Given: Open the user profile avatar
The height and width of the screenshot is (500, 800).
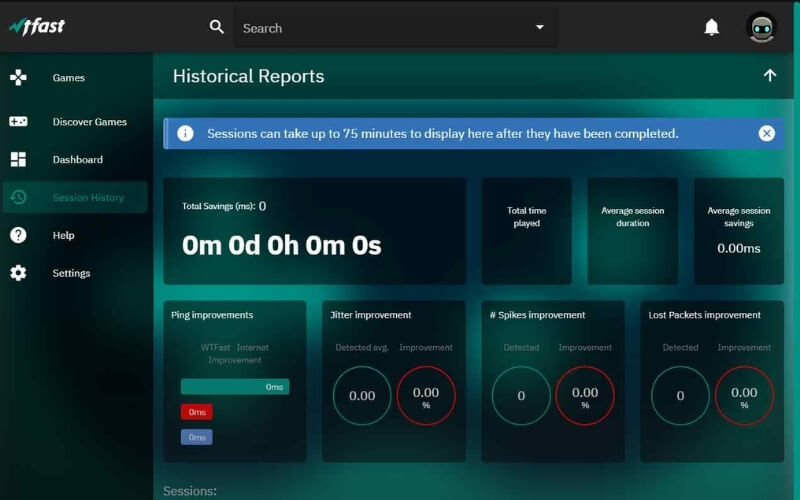Looking at the screenshot, I should point(761,27).
